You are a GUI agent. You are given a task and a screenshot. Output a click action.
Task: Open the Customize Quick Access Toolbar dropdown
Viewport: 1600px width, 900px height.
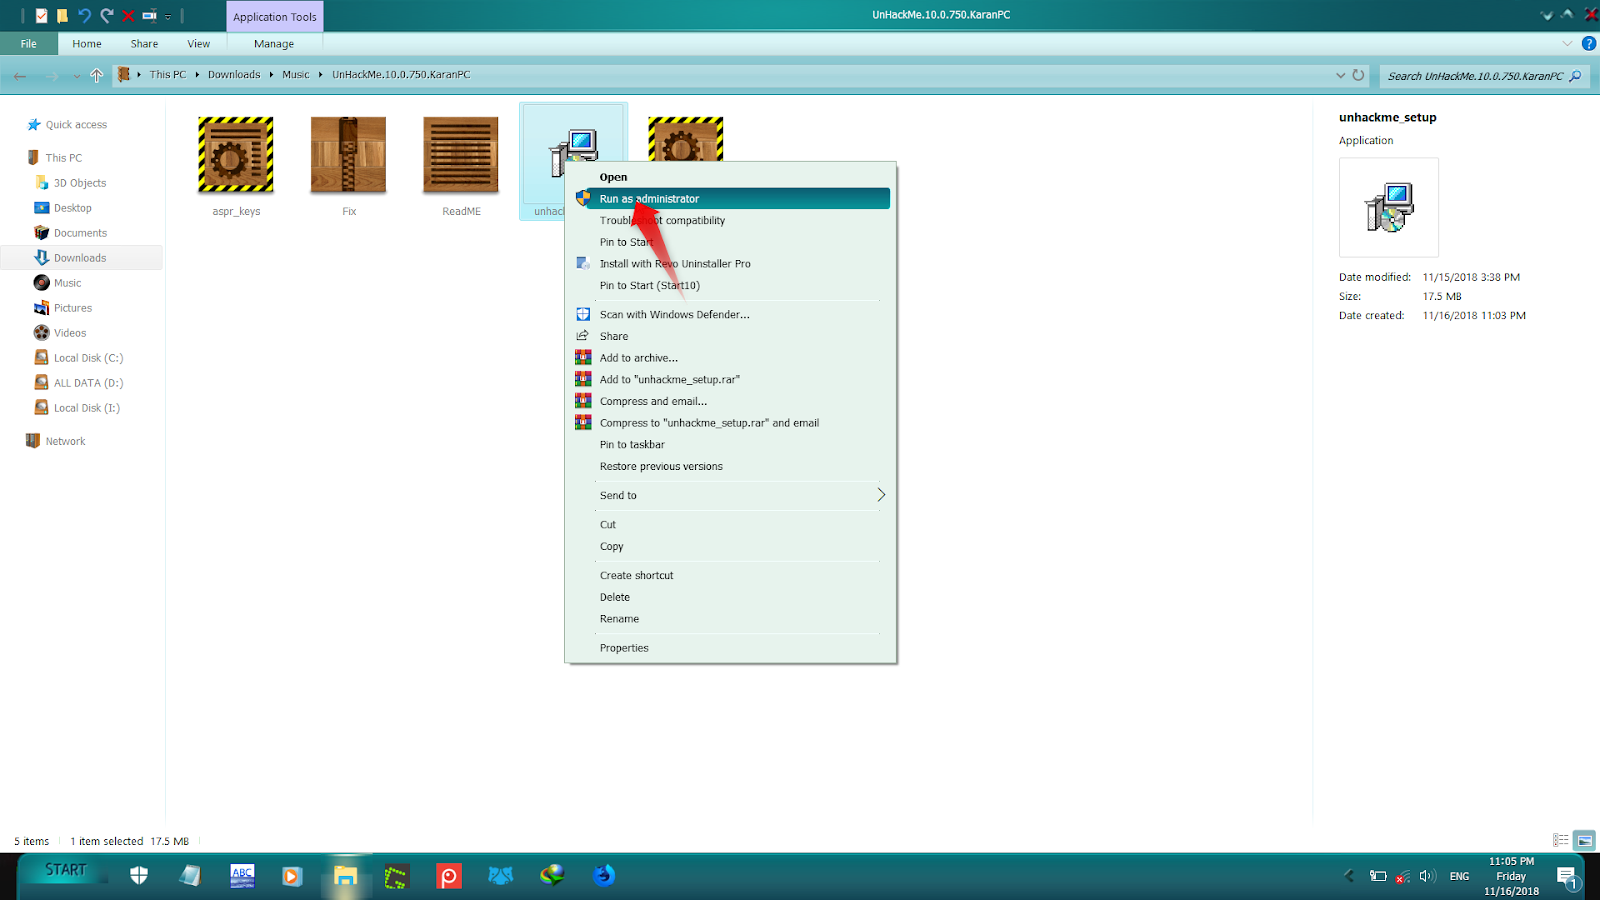[x=168, y=16]
